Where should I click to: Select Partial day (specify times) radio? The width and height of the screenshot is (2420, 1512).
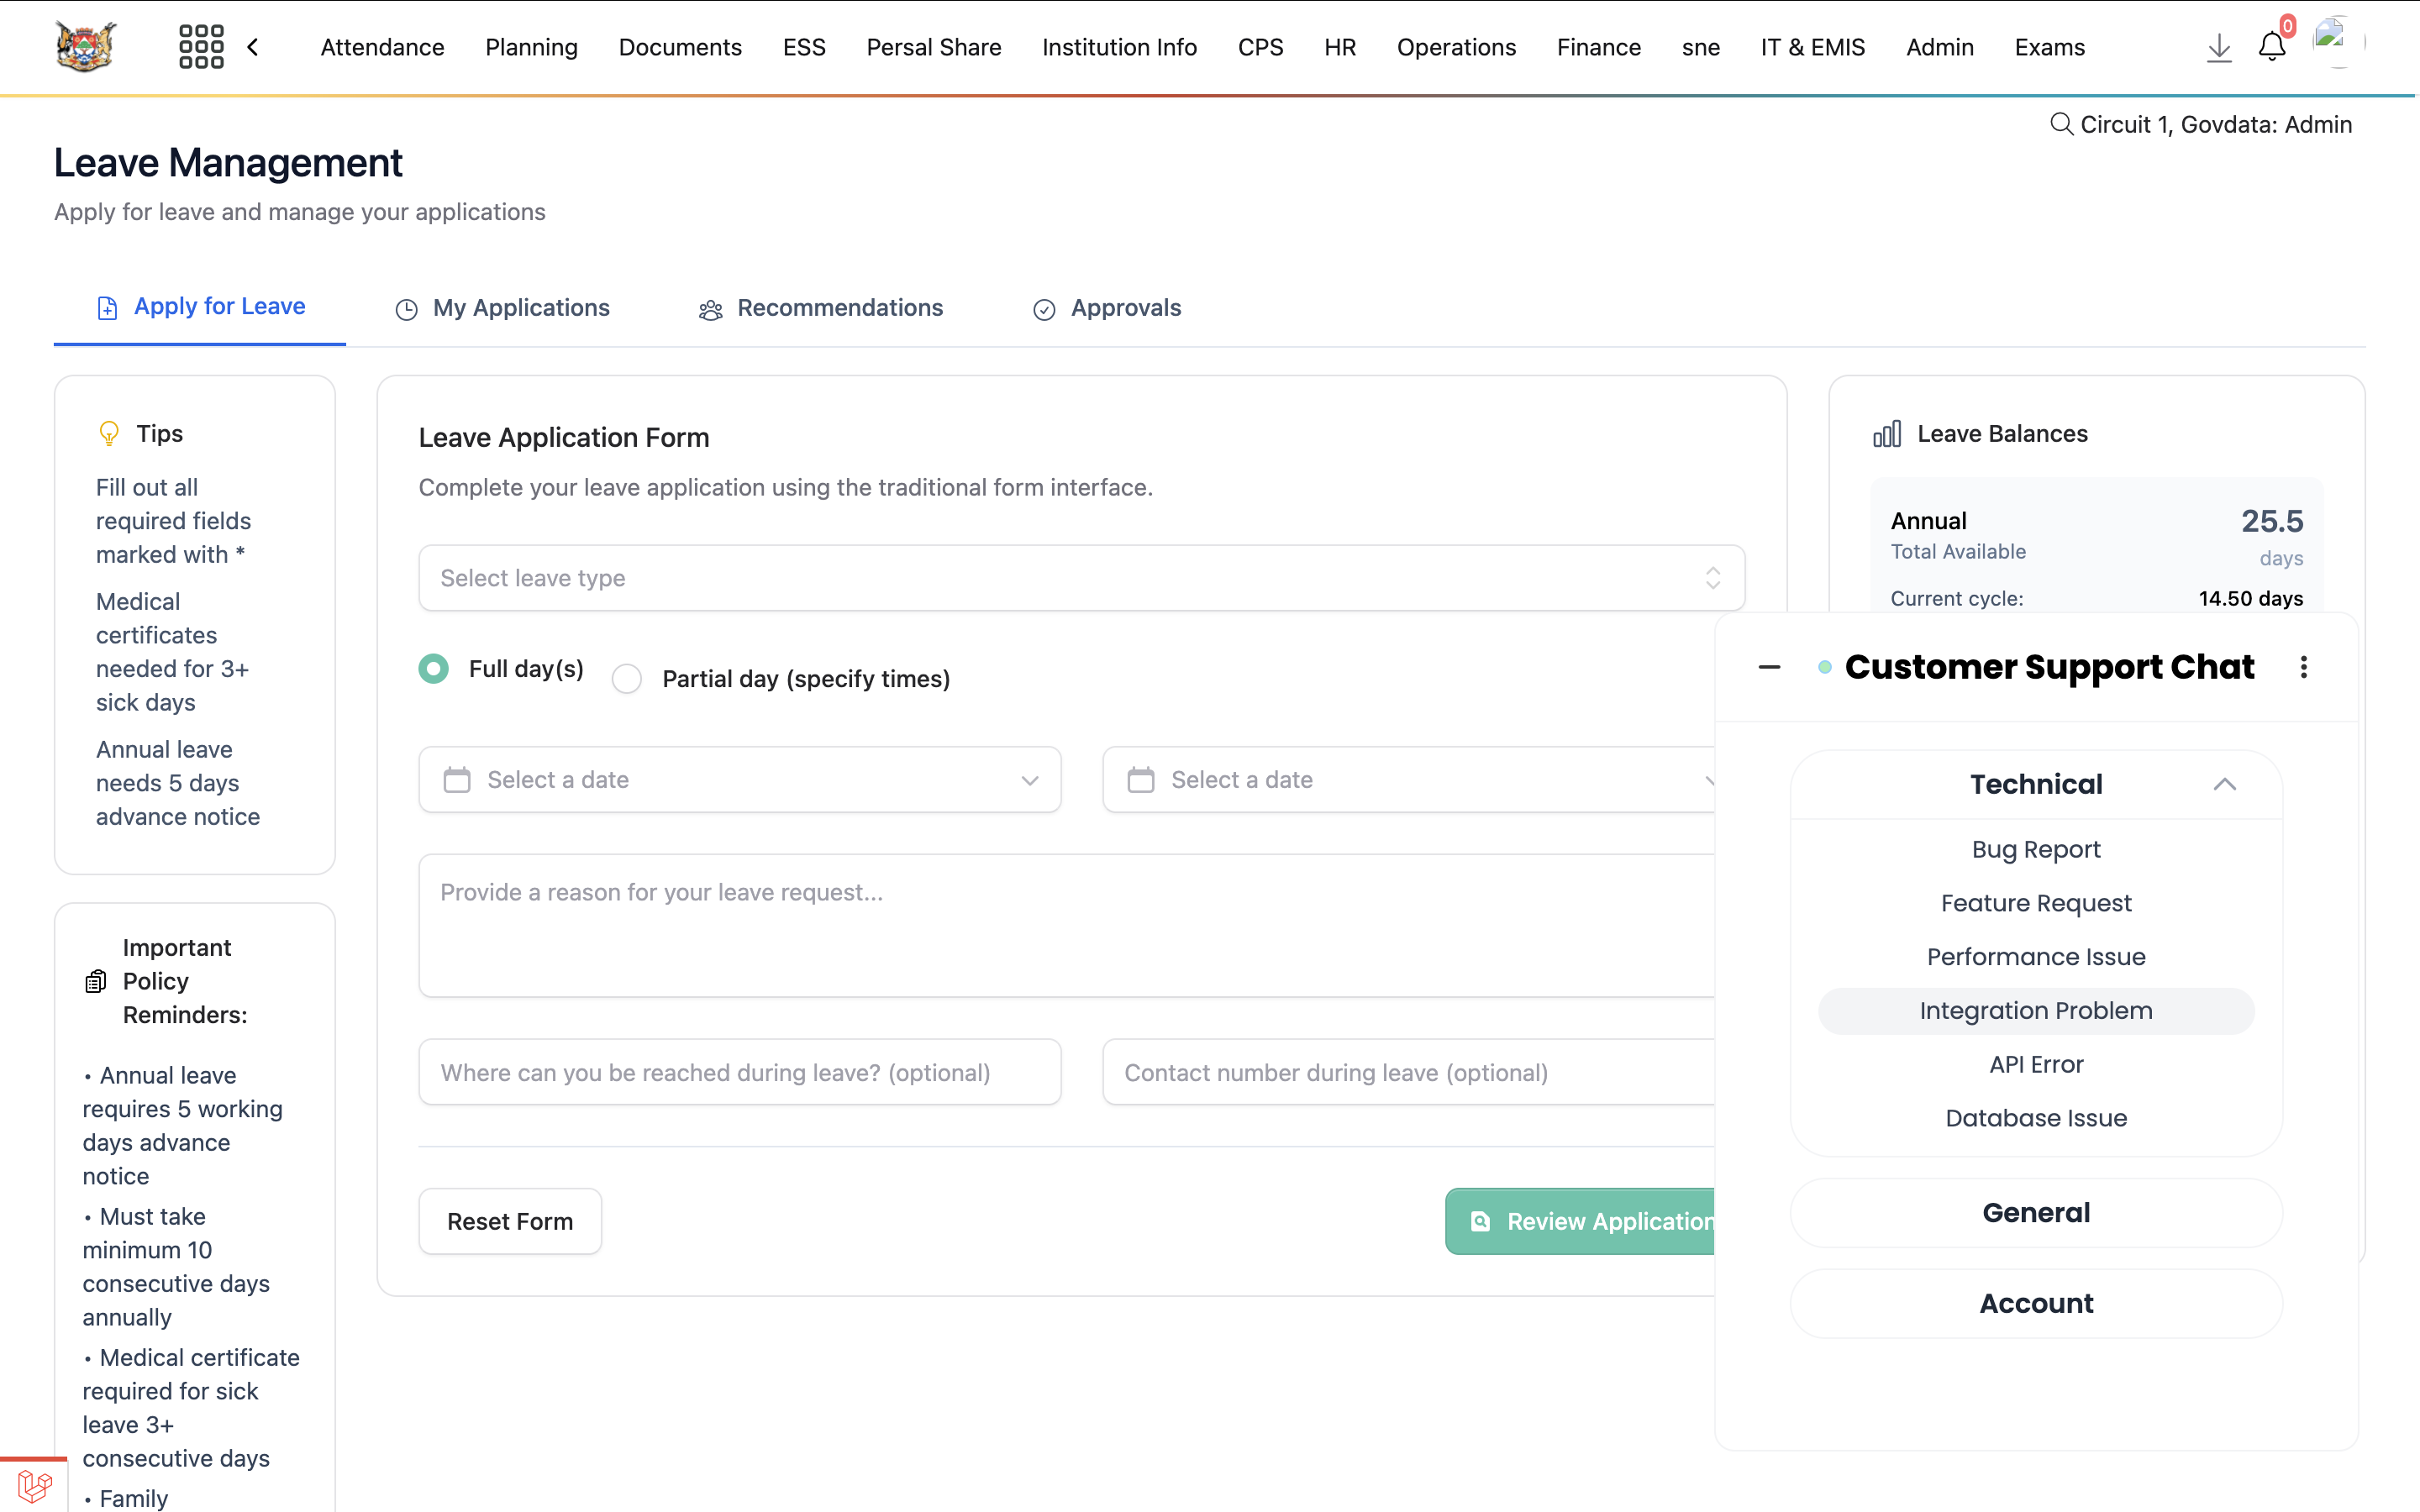click(627, 679)
